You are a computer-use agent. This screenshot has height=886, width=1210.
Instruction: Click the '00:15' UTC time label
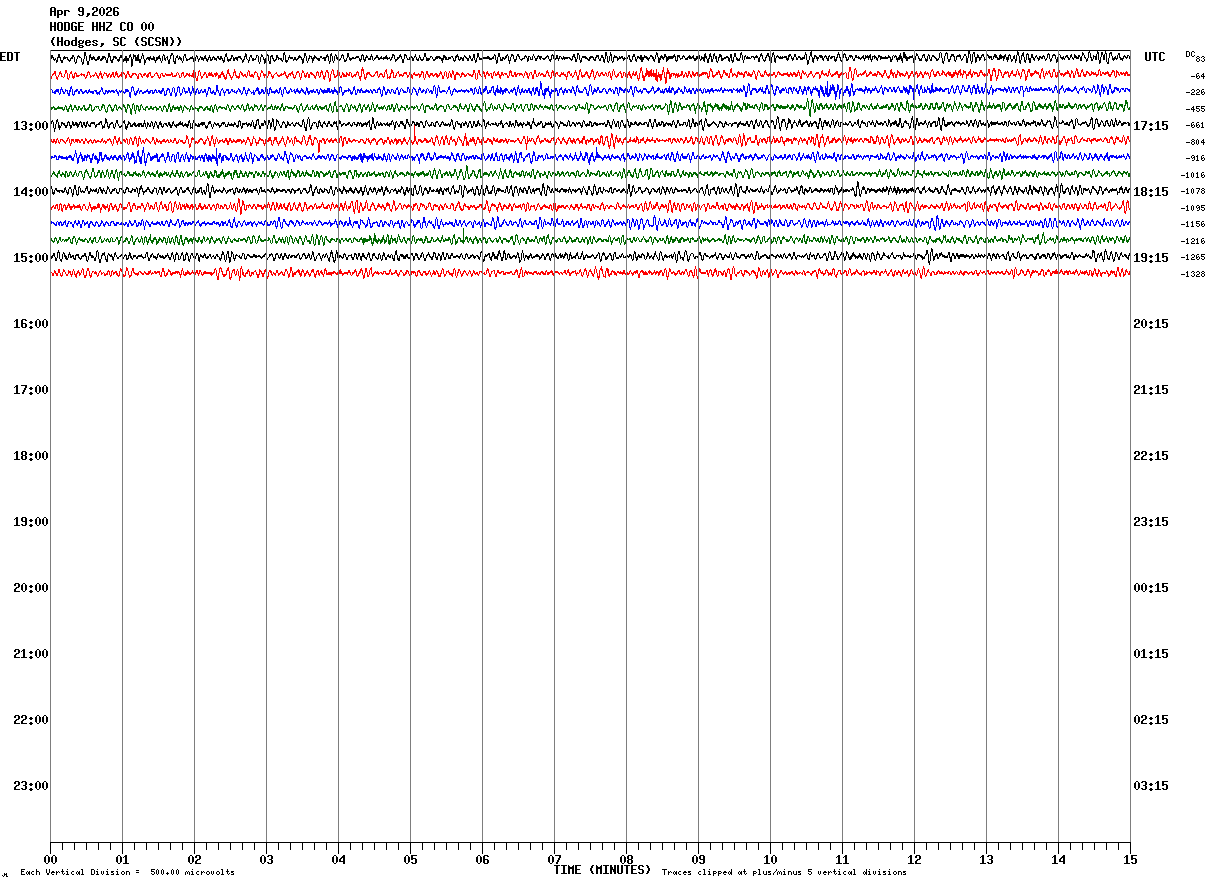[1151, 588]
